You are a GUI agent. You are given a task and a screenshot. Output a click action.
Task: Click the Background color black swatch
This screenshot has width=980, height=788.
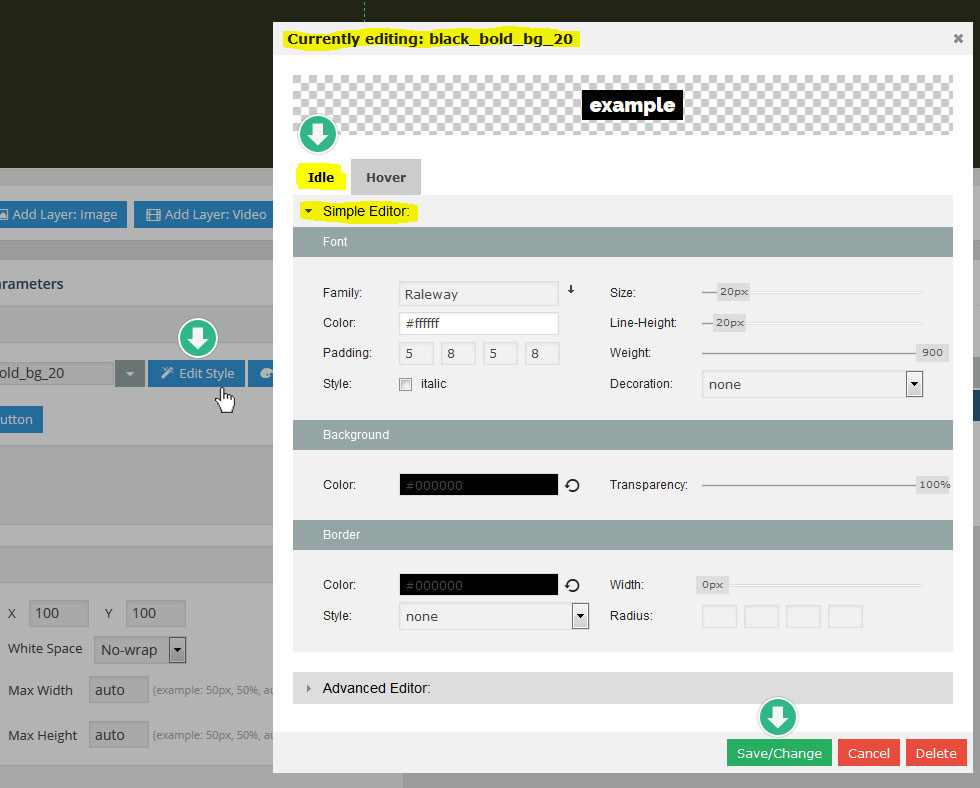[478, 485]
